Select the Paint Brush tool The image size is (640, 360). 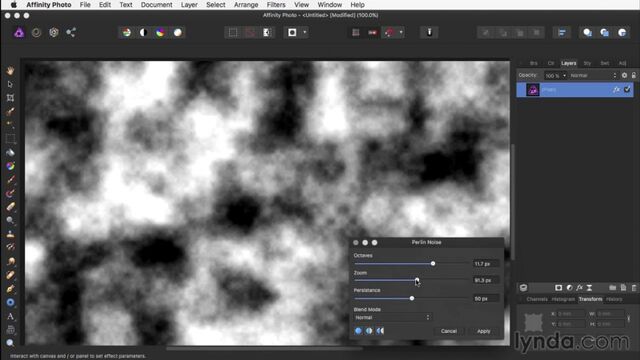10,180
